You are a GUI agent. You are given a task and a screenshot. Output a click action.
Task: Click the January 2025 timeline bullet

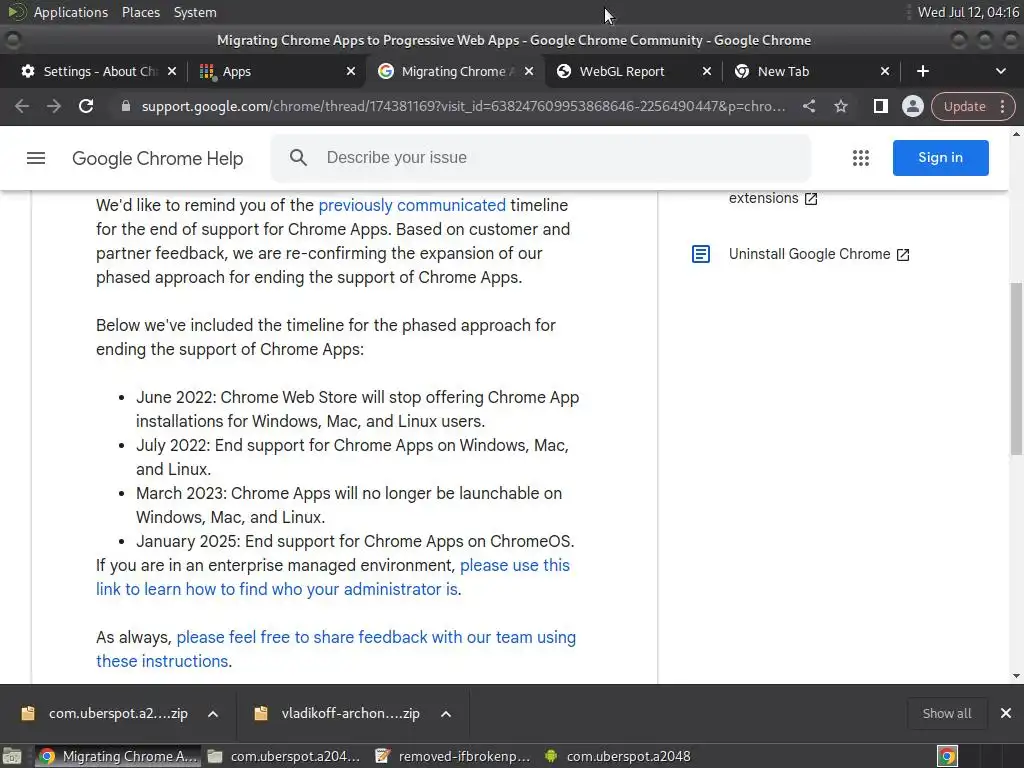click(355, 541)
